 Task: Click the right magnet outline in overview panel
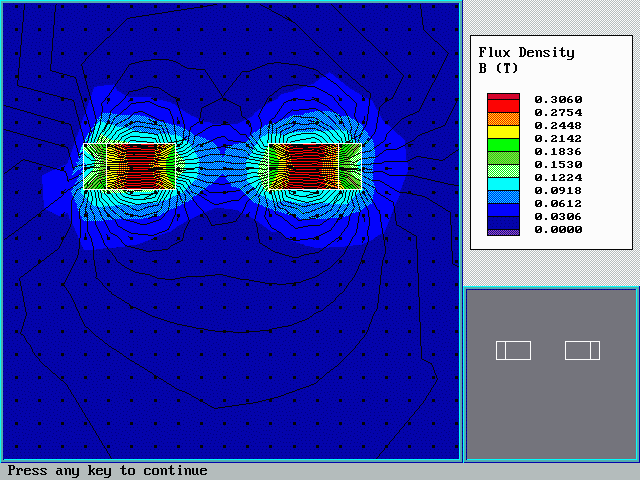pyautogui.click(x=582, y=351)
